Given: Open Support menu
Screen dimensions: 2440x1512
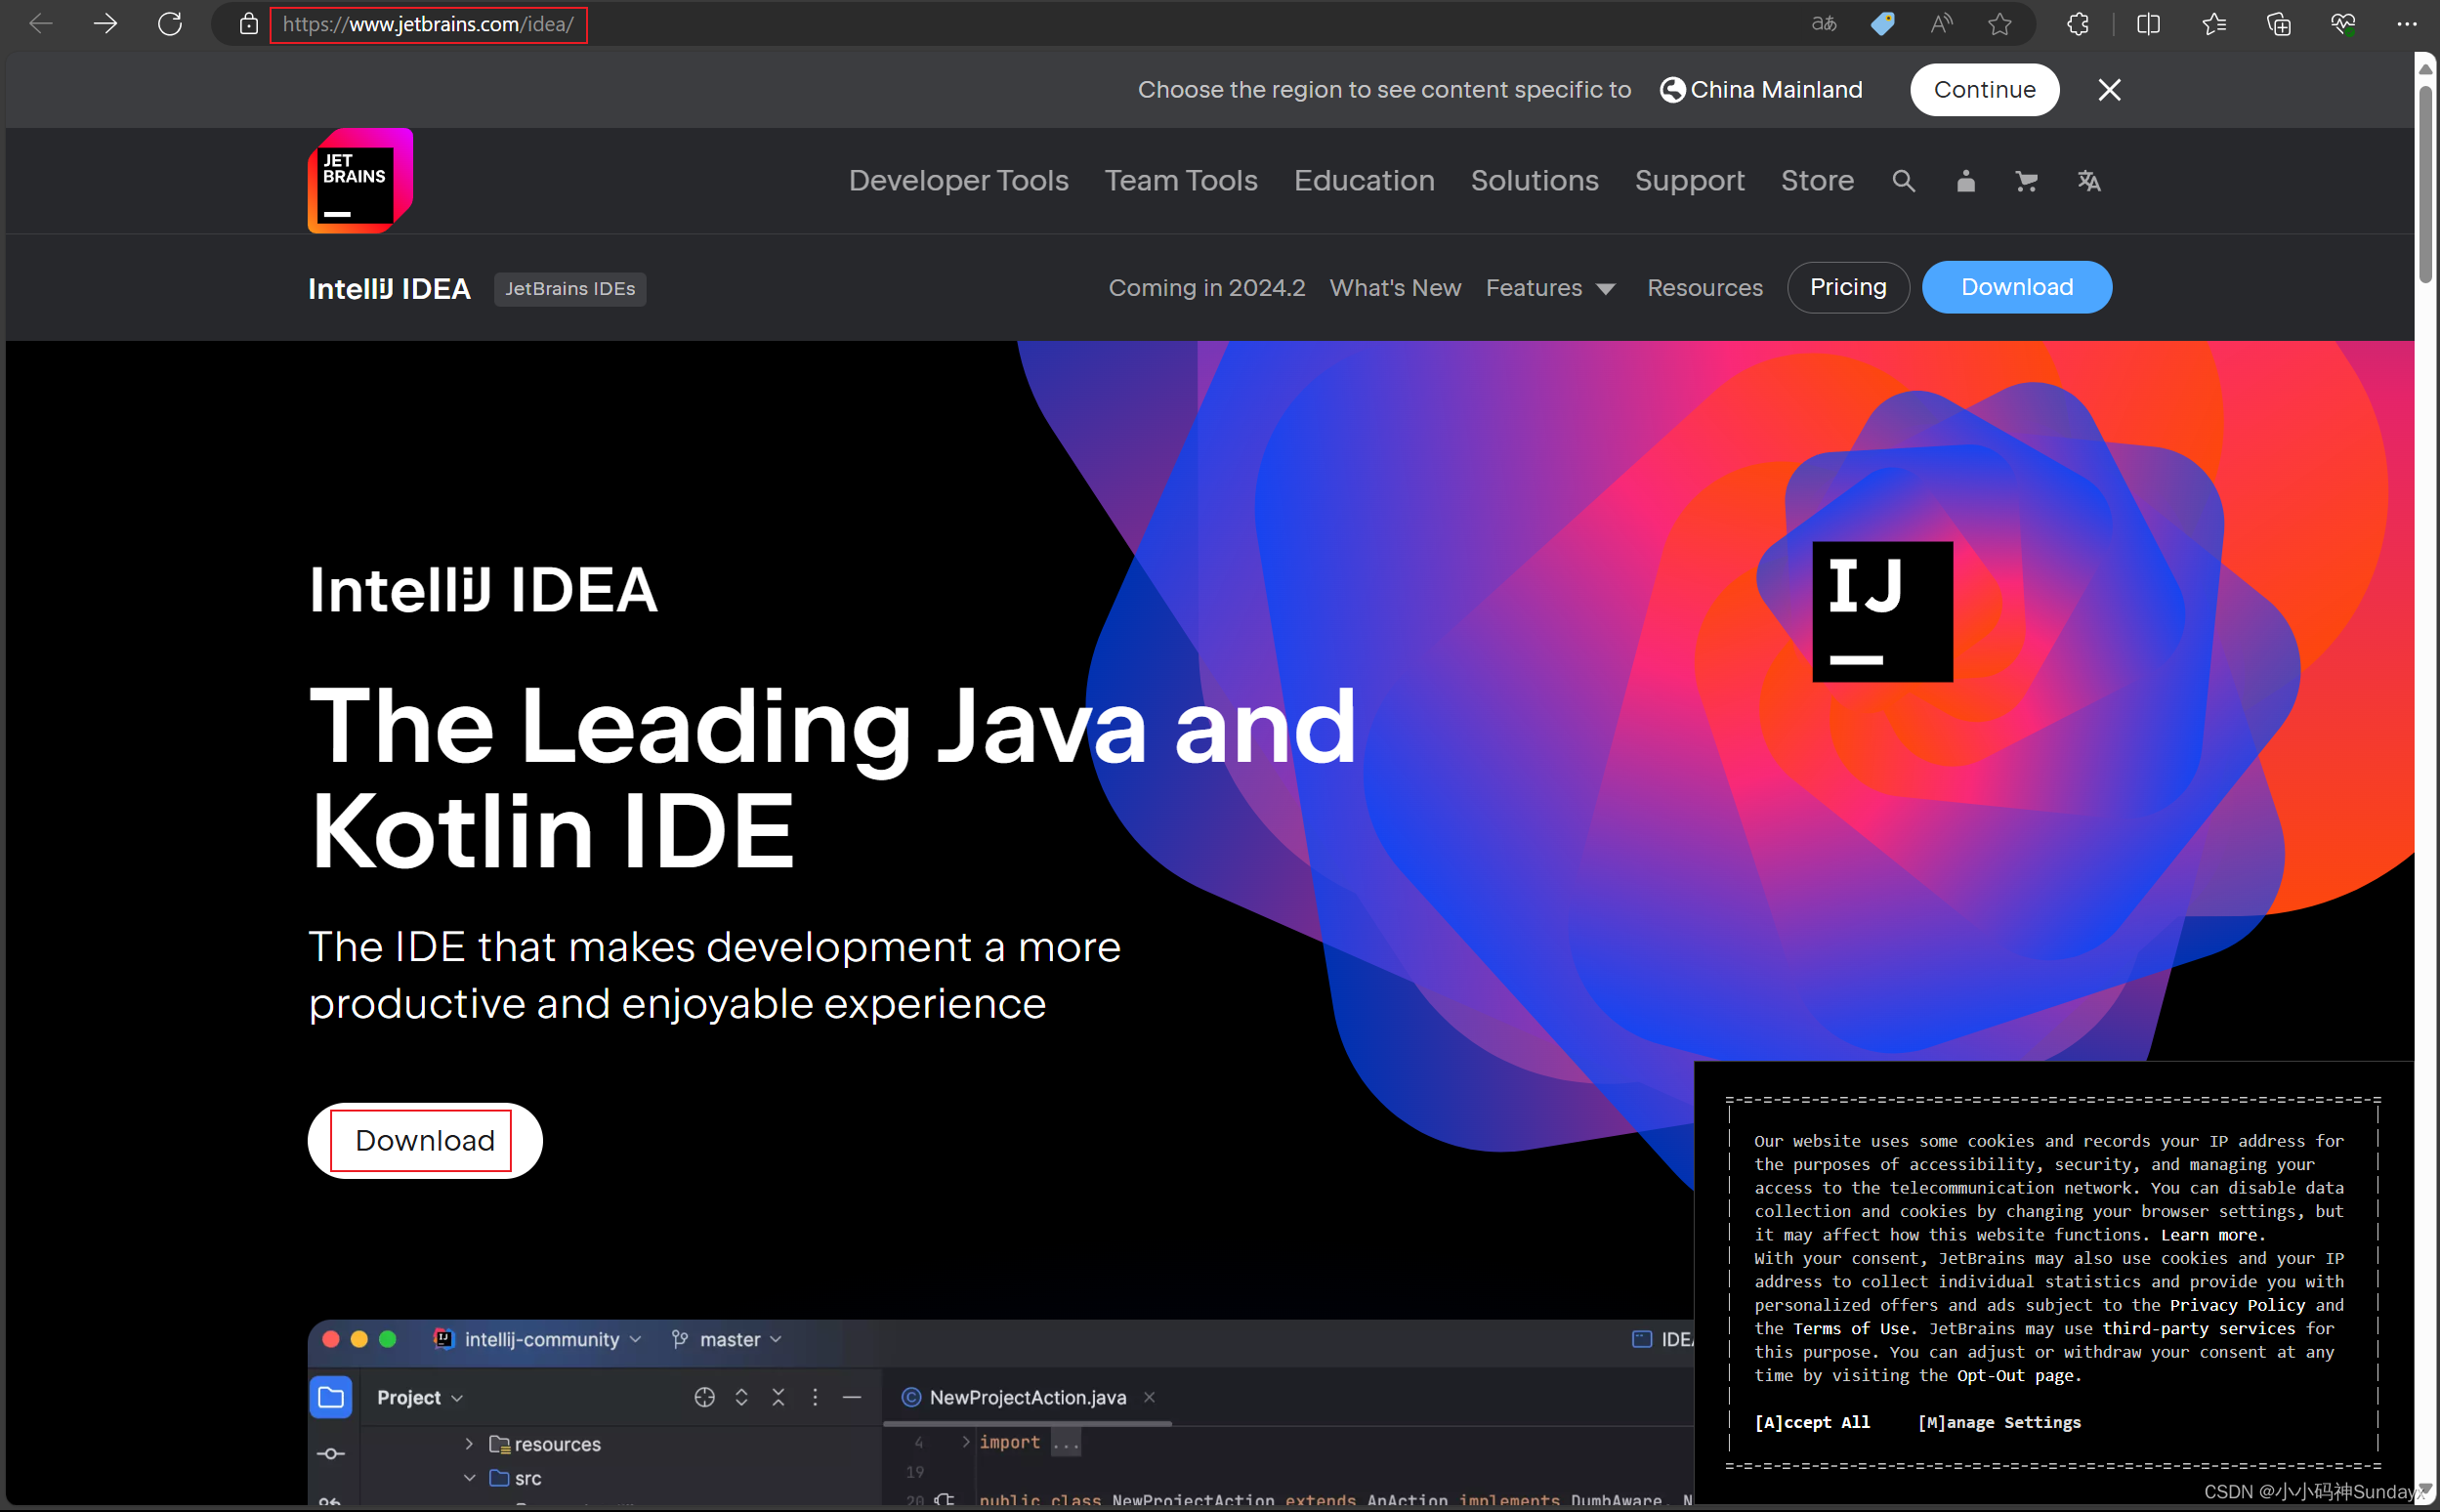Looking at the screenshot, I should coord(1689,181).
